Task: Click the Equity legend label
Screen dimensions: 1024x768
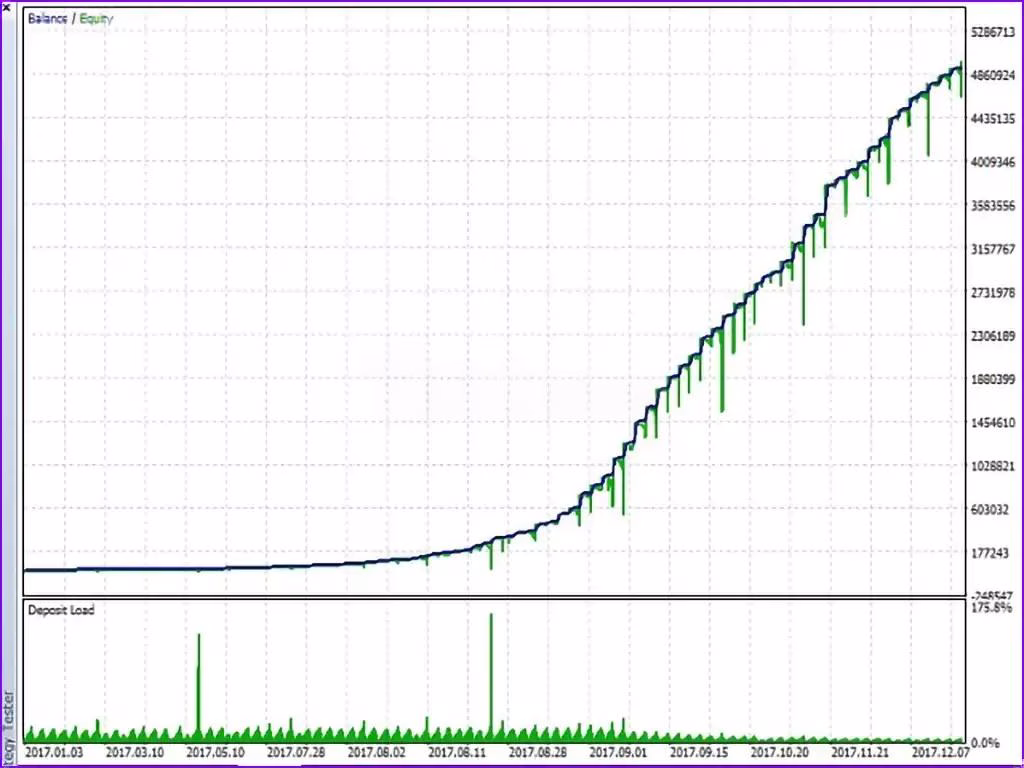Action: pos(96,18)
